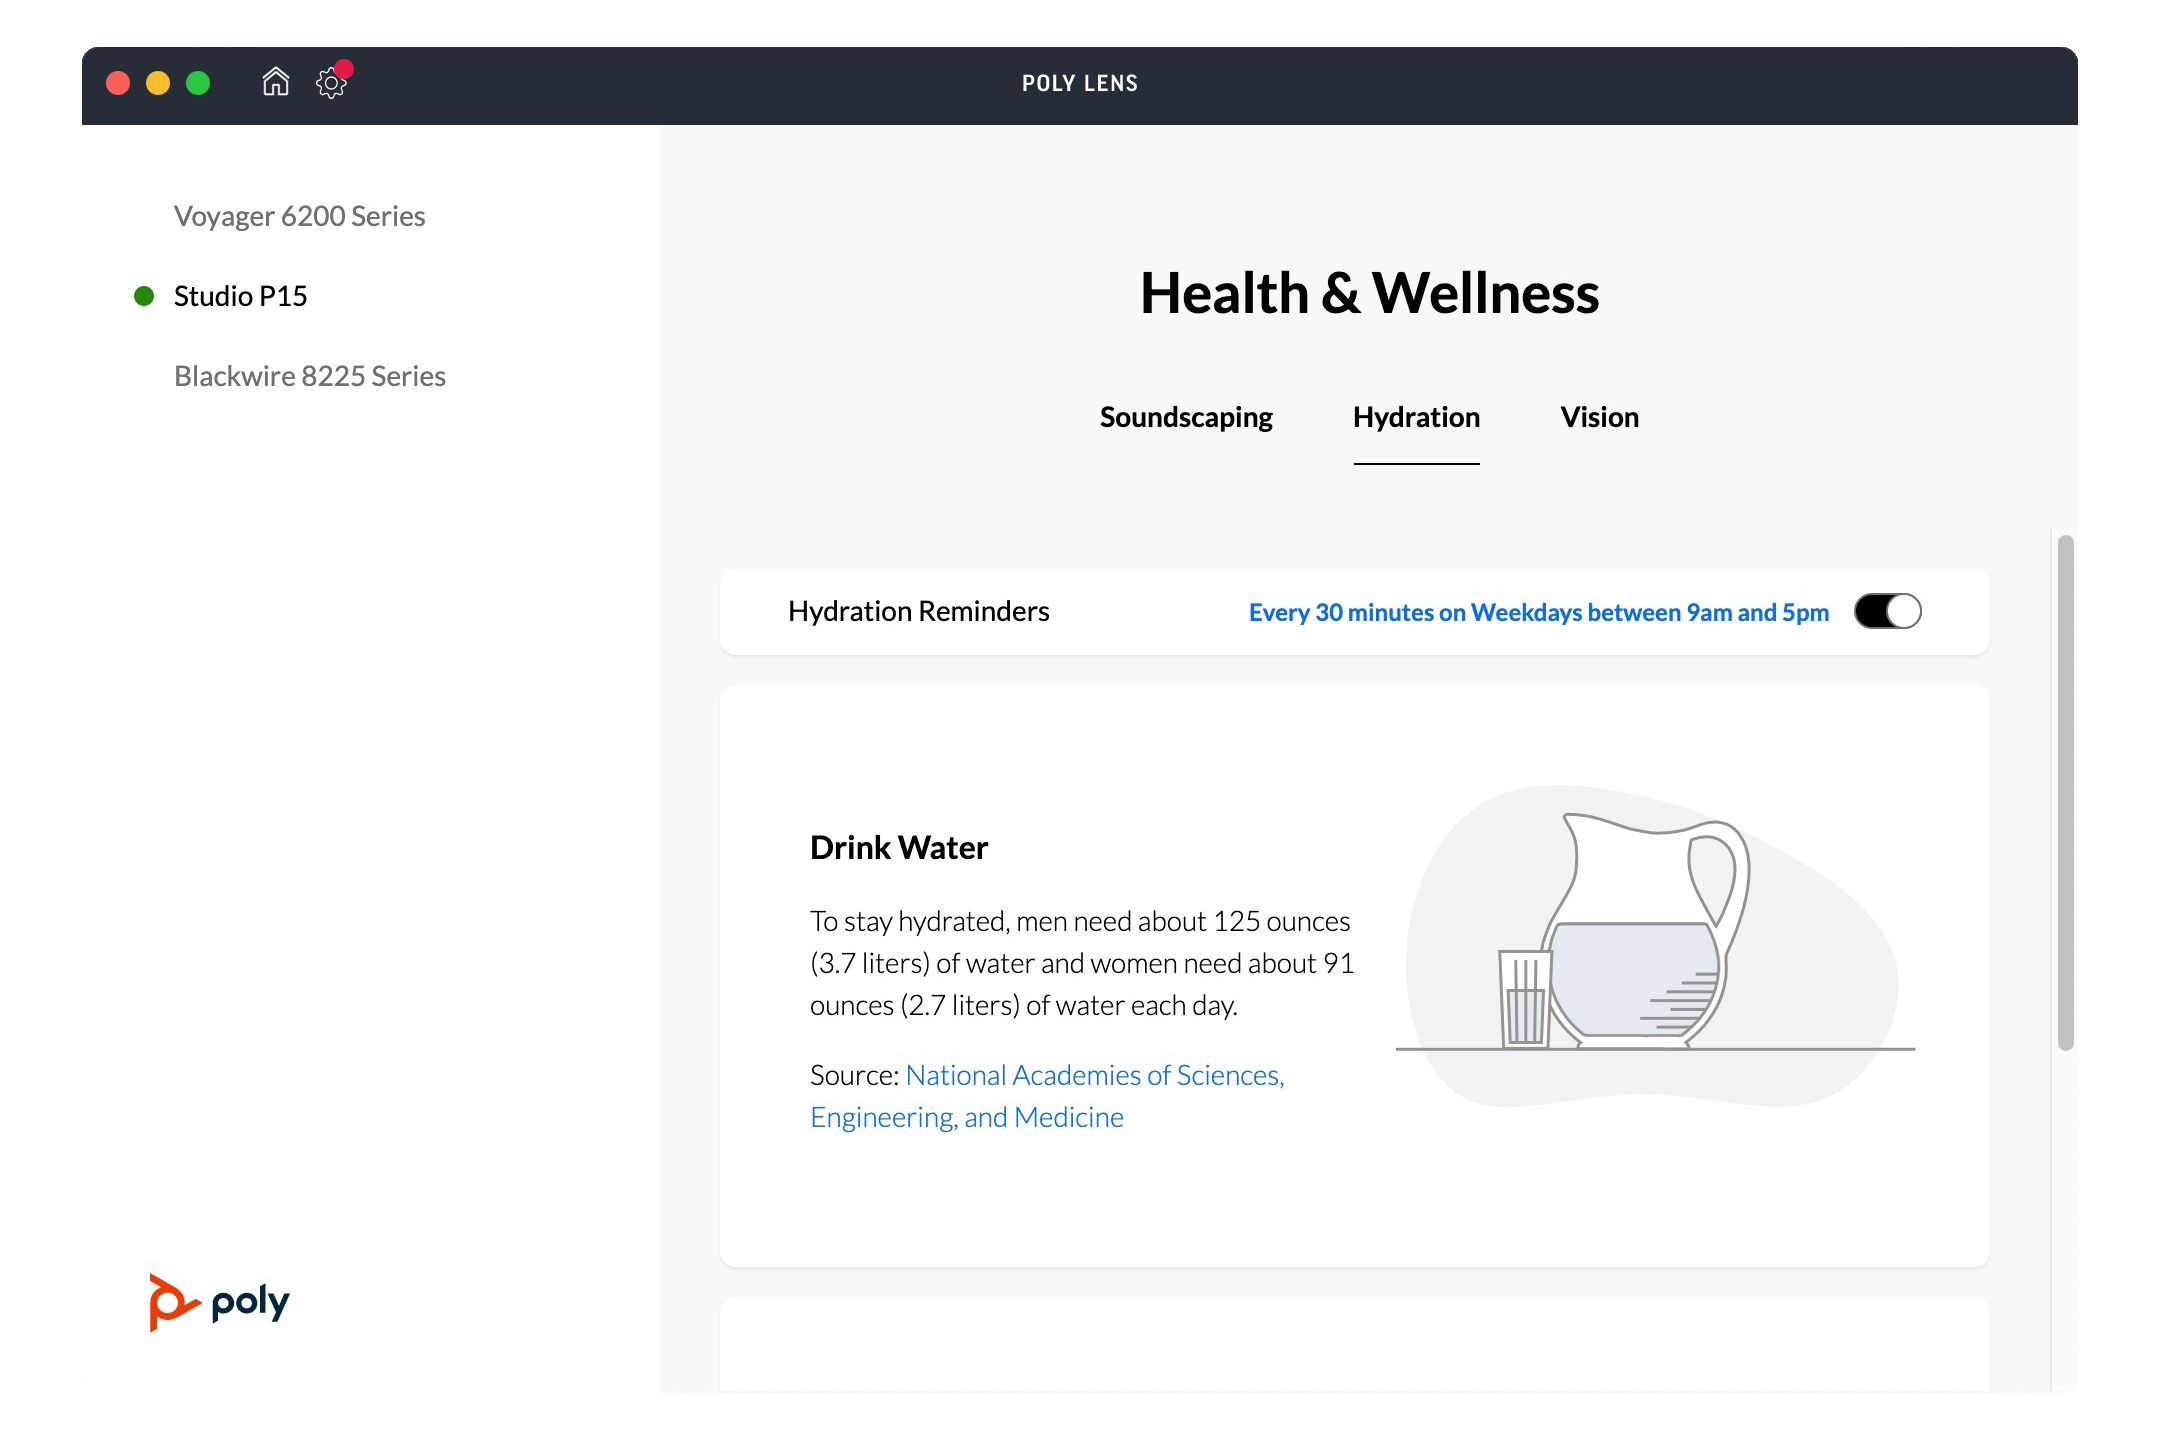The height and width of the screenshot is (1440, 2160).
Task: Choose Blackwire 8225 Series device
Action: tap(309, 376)
